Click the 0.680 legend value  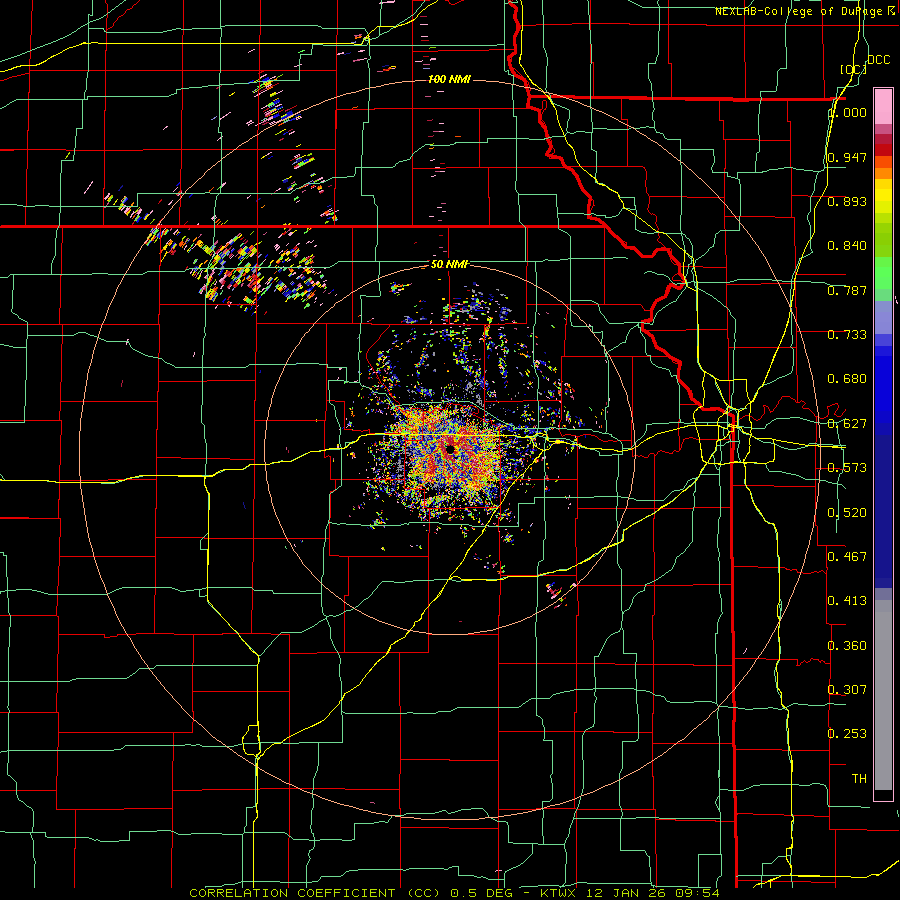coord(847,379)
